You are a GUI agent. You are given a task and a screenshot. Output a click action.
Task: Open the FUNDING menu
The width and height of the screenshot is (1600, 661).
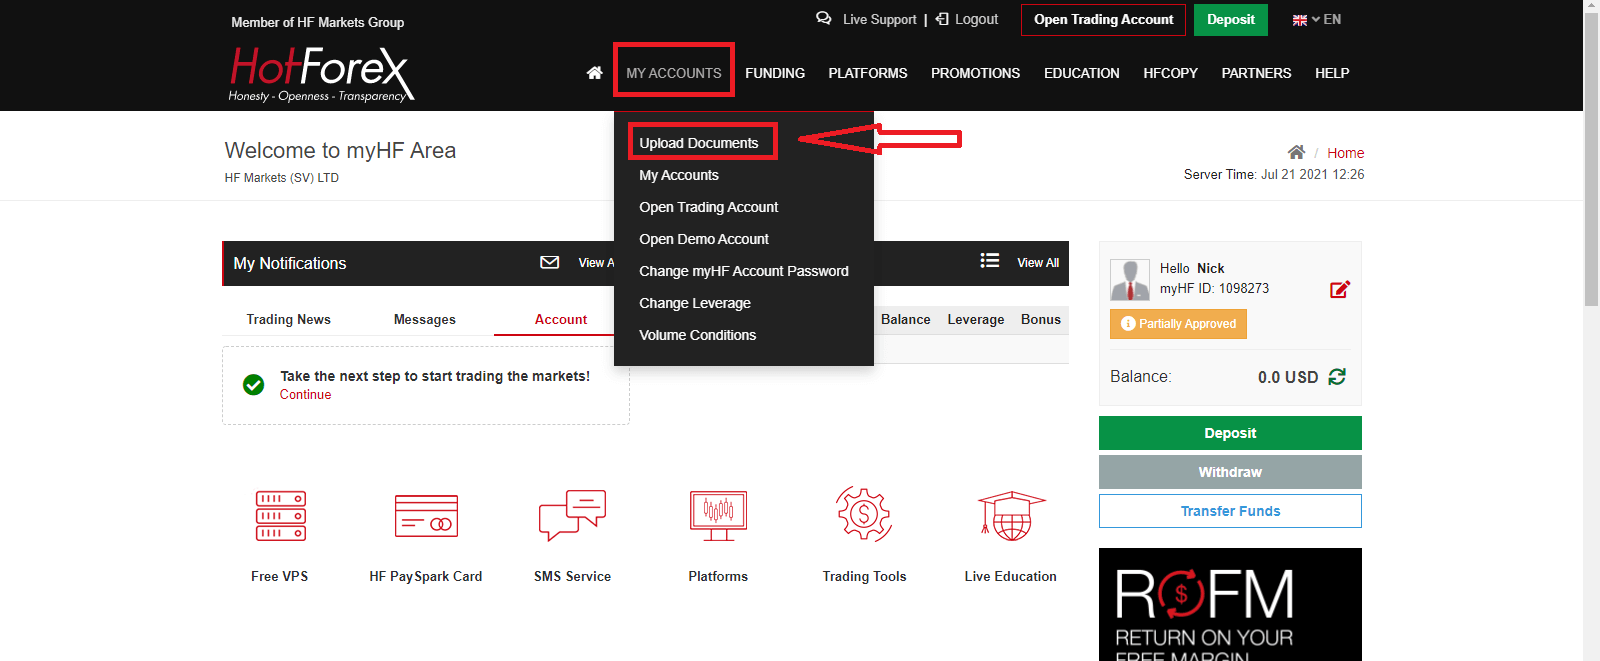[x=775, y=73]
